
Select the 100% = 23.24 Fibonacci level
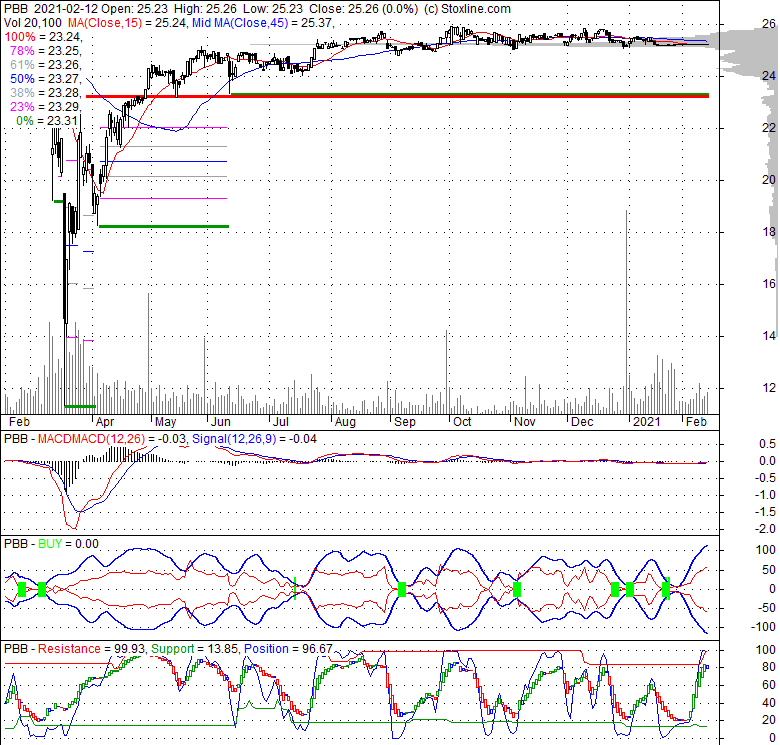click(x=43, y=37)
